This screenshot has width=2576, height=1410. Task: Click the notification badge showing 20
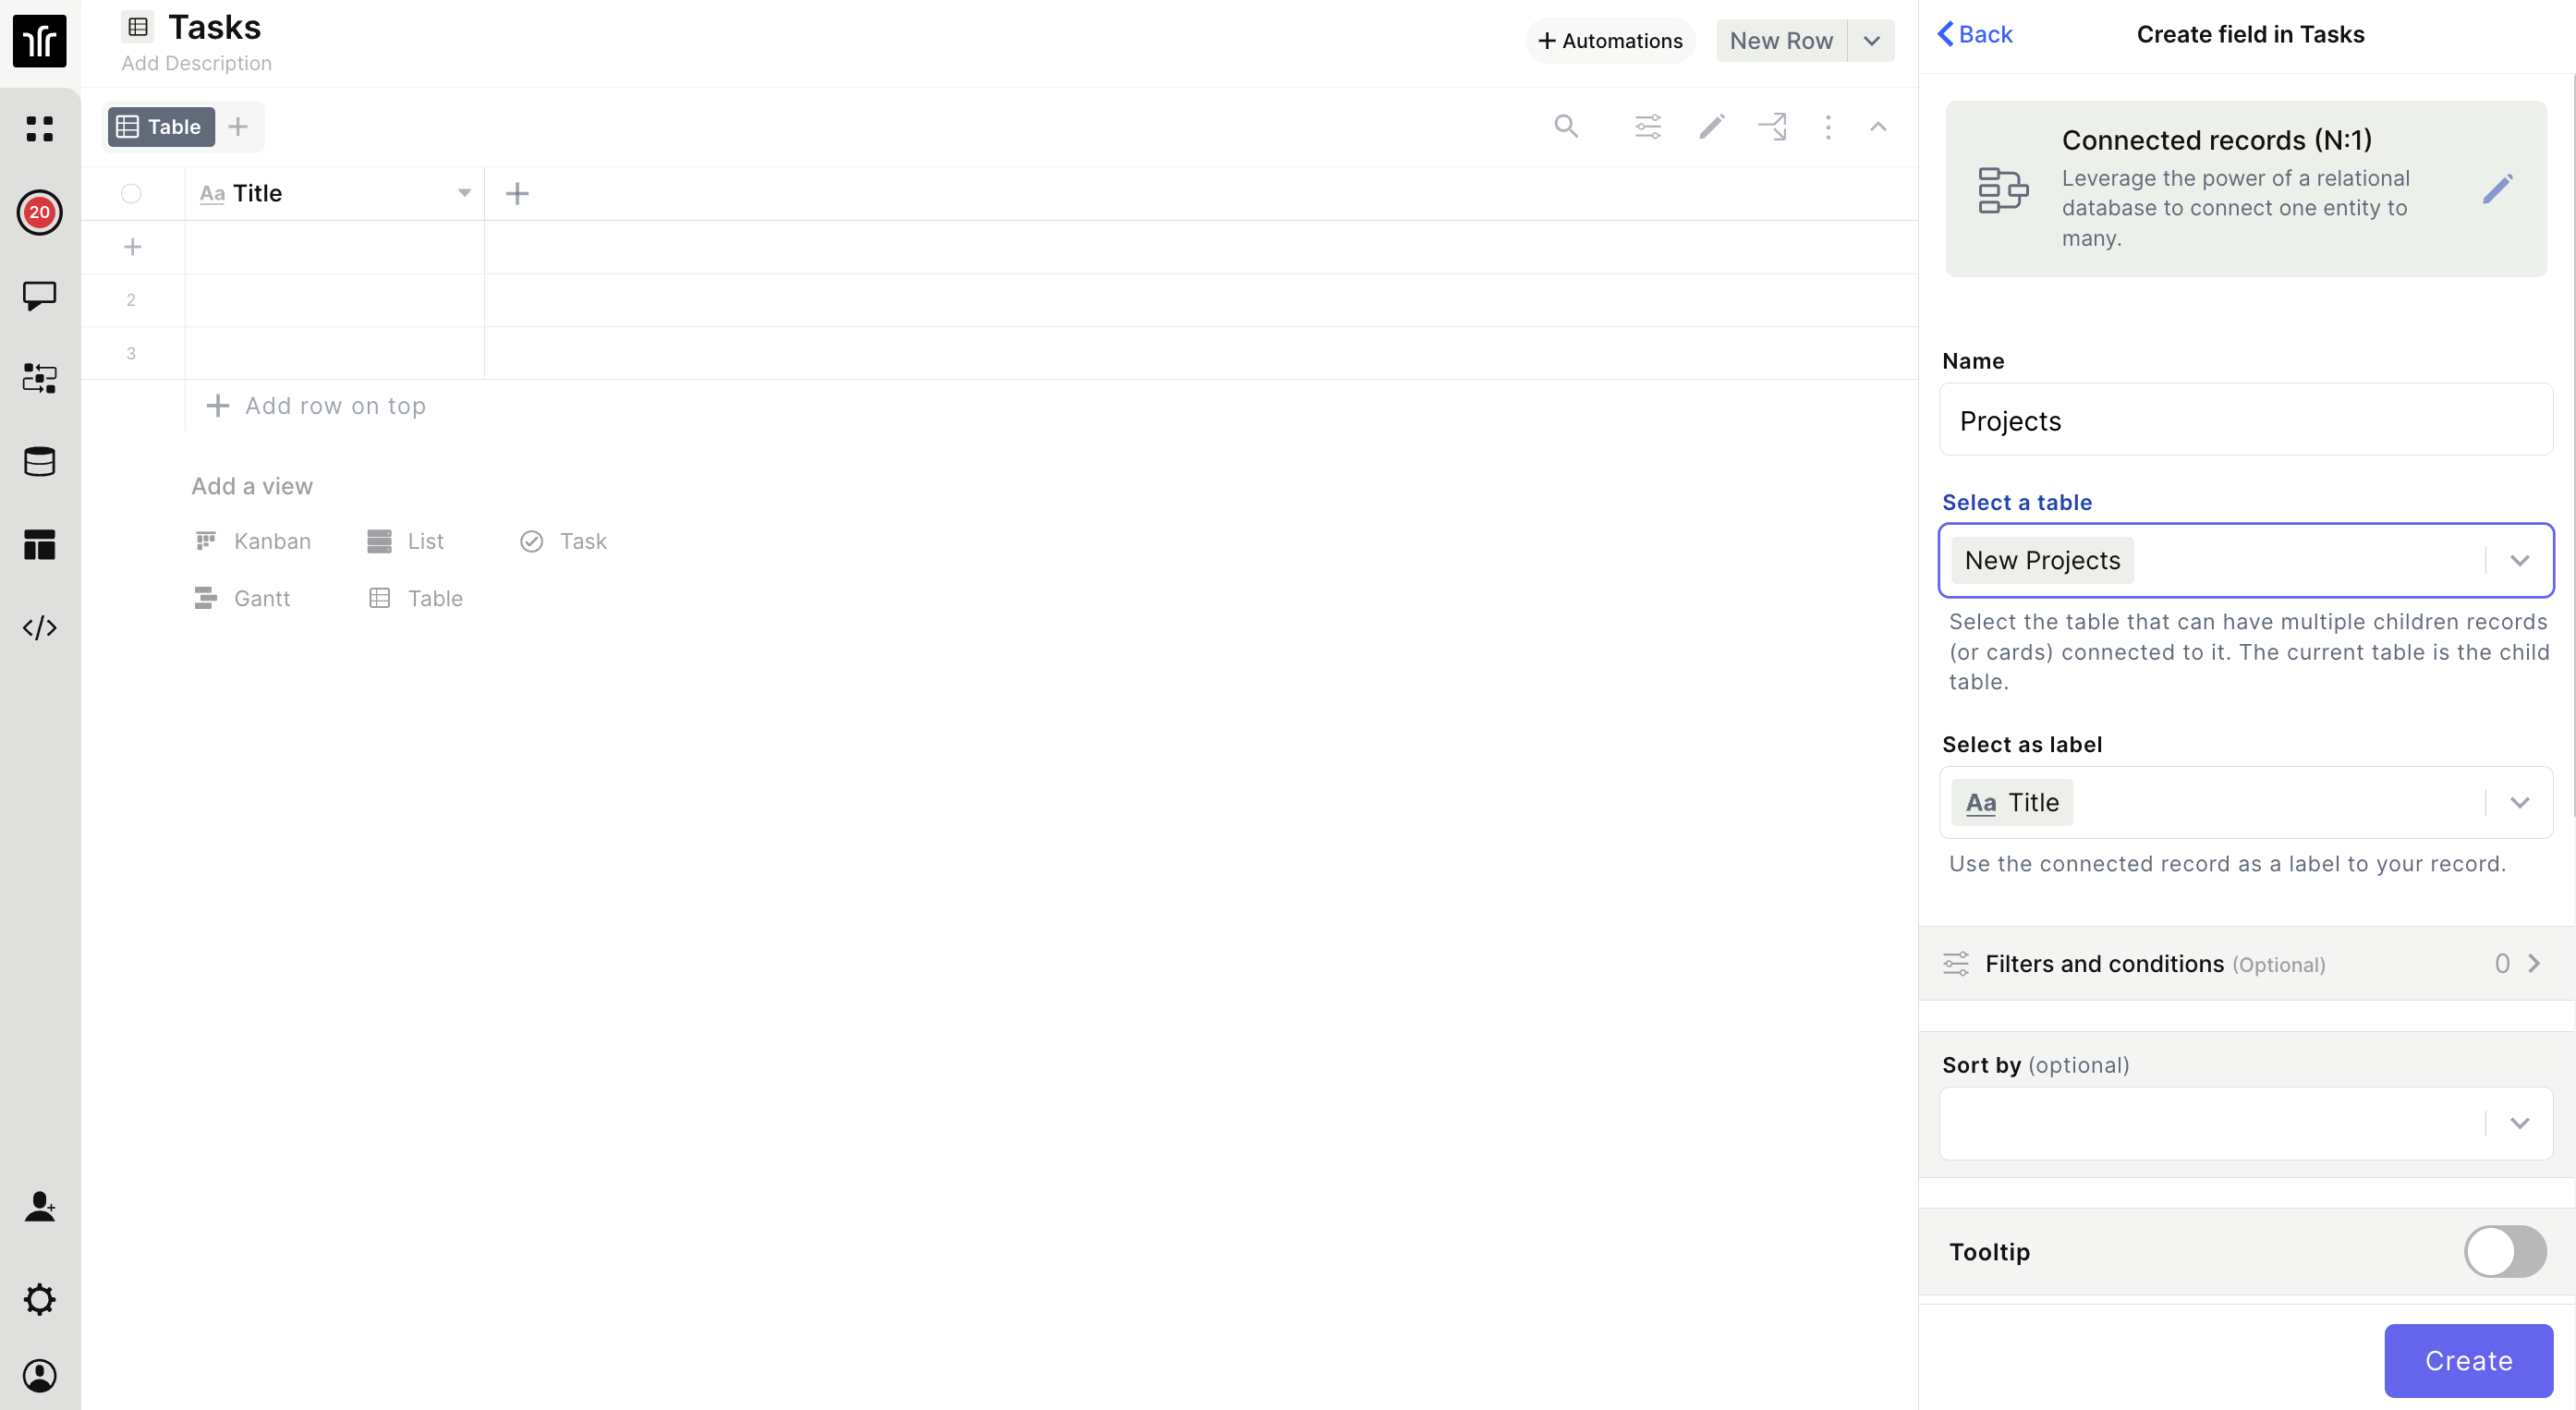[x=39, y=212]
